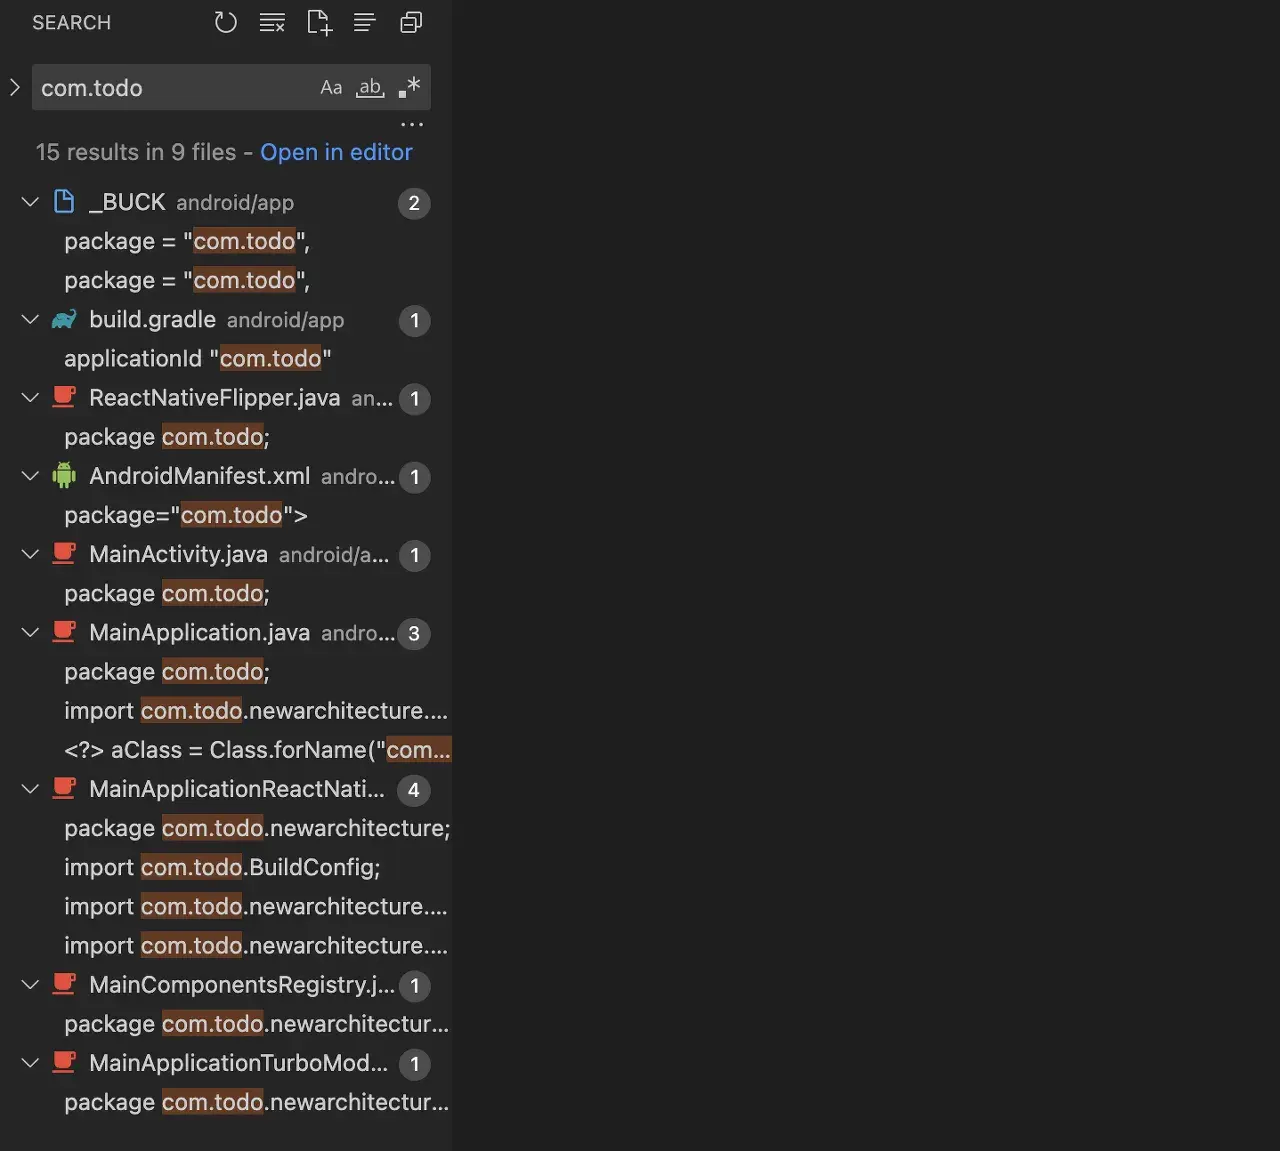Open MainComponentsRegistry.j... file entry

click(x=226, y=985)
